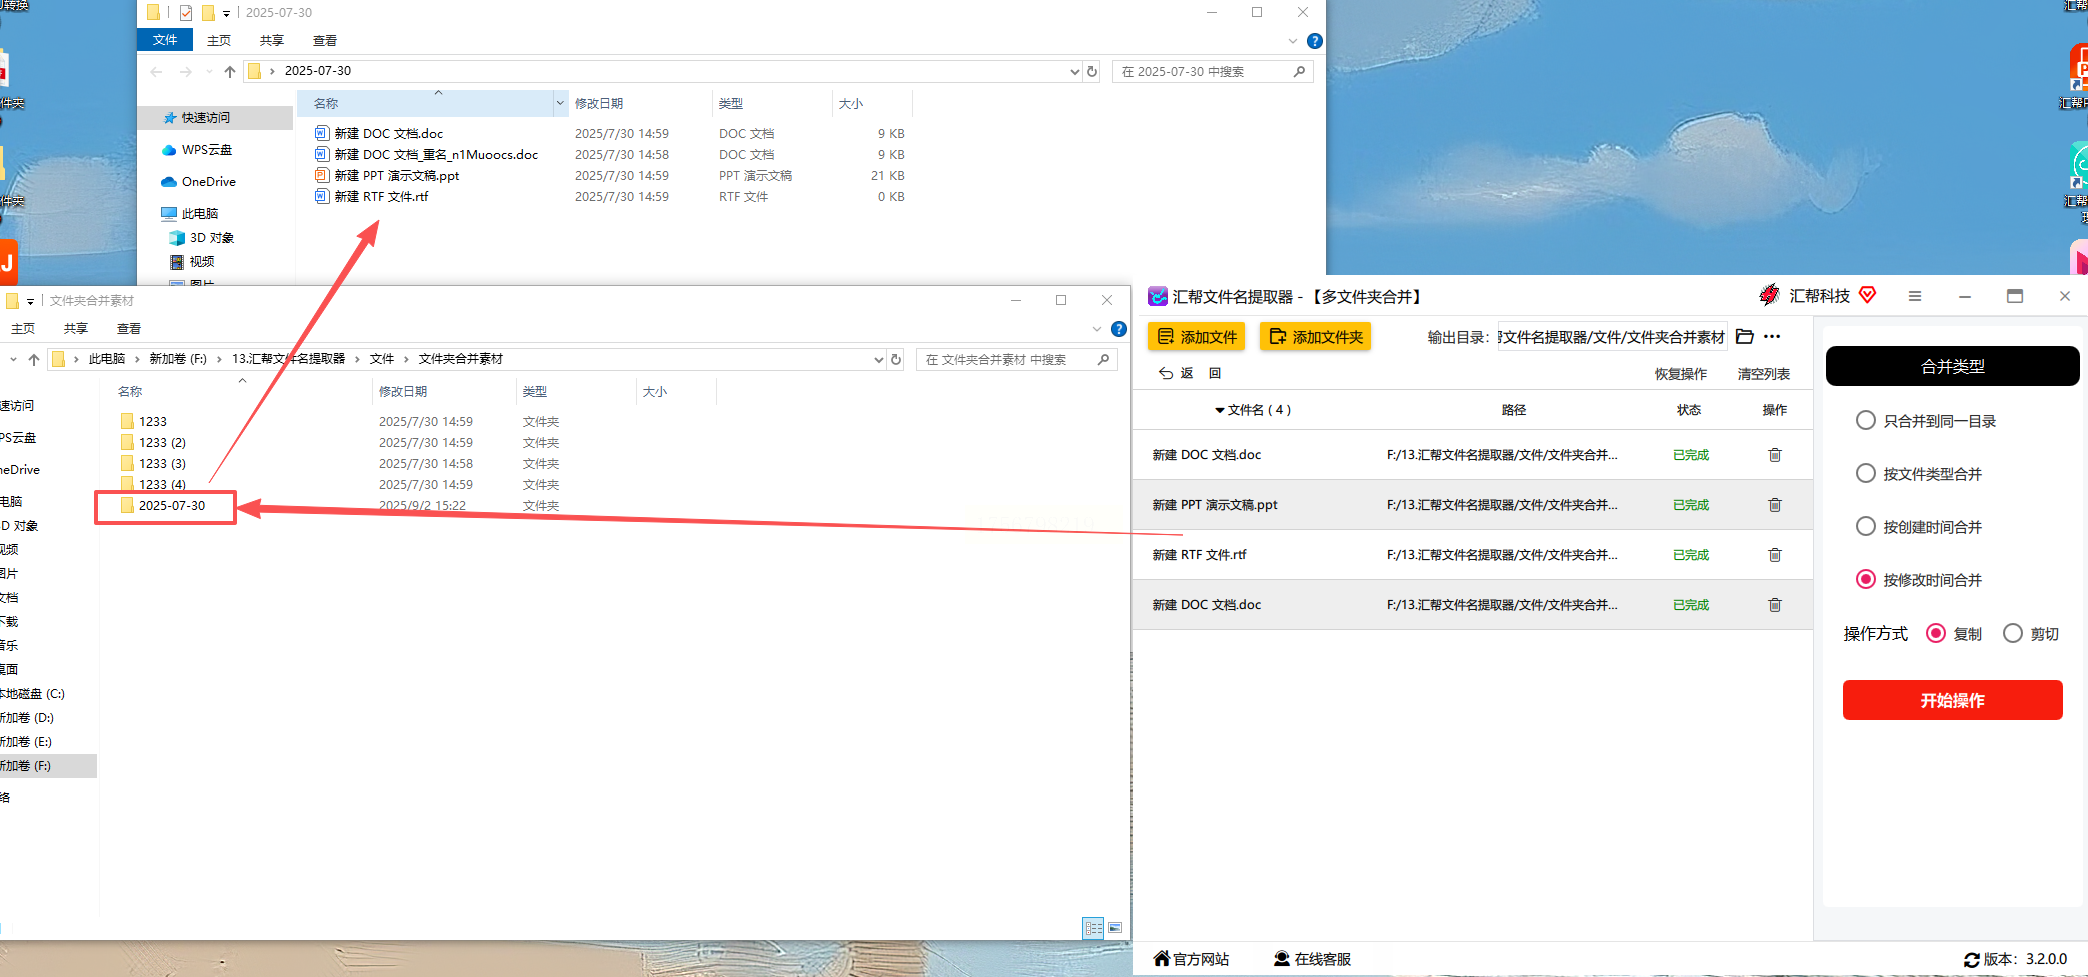The width and height of the screenshot is (2088, 977).
Task: Click the red 开始操作 button
Action: (x=1952, y=700)
